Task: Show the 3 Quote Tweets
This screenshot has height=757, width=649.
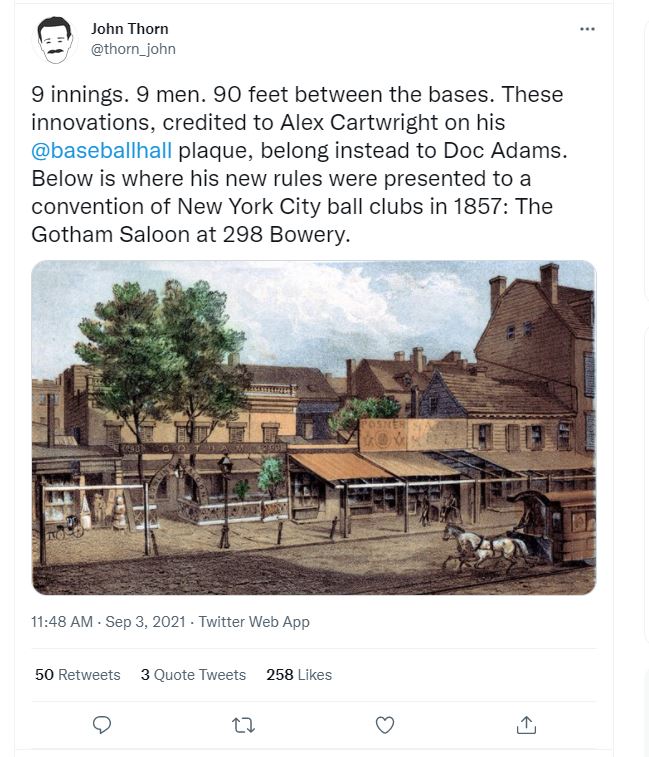Action: pyautogui.click(x=193, y=675)
